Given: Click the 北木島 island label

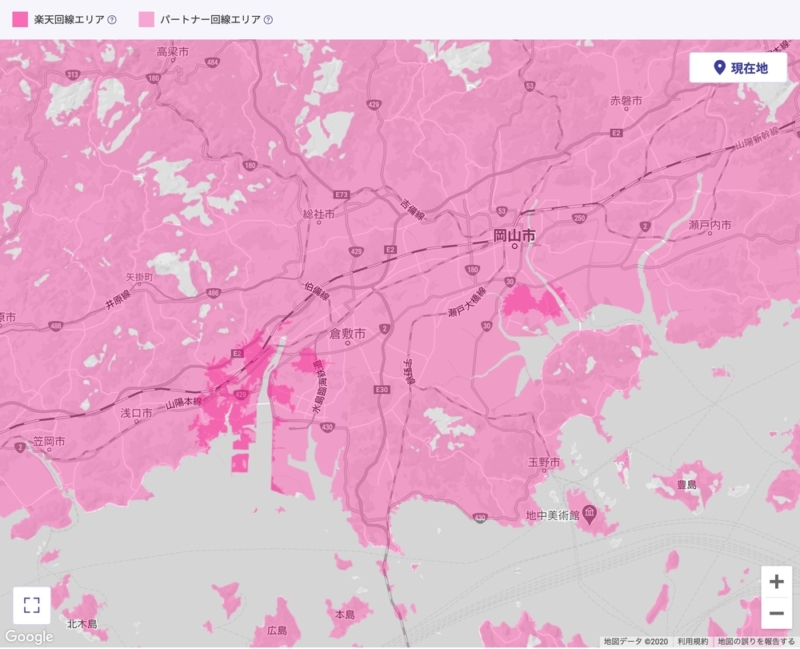Looking at the screenshot, I should [82, 624].
